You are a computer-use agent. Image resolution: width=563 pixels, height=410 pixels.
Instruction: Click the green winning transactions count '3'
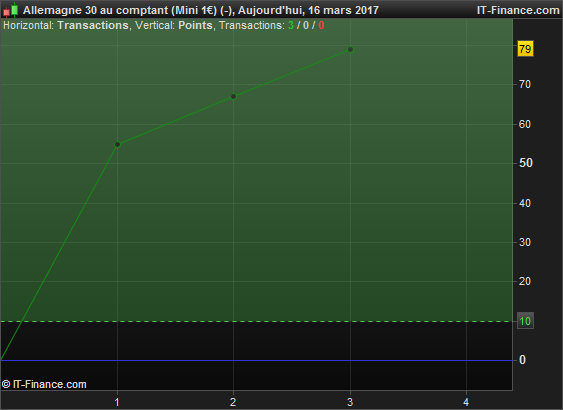pyautogui.click(x=291, y=25)
